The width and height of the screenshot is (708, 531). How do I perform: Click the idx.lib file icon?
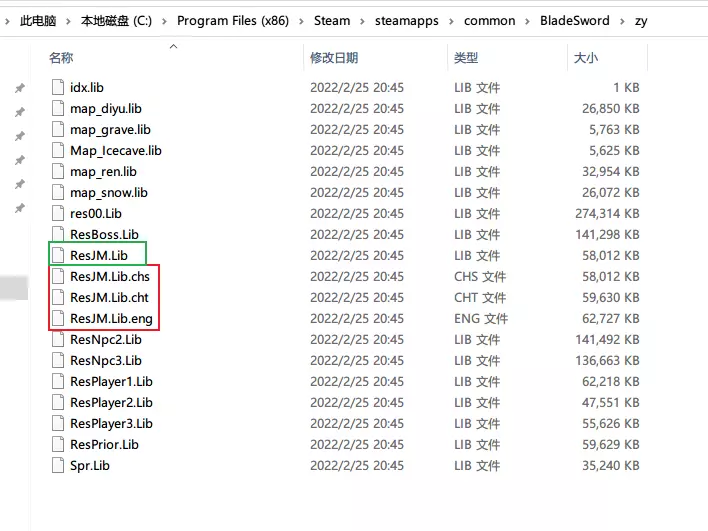coord(58,87)
